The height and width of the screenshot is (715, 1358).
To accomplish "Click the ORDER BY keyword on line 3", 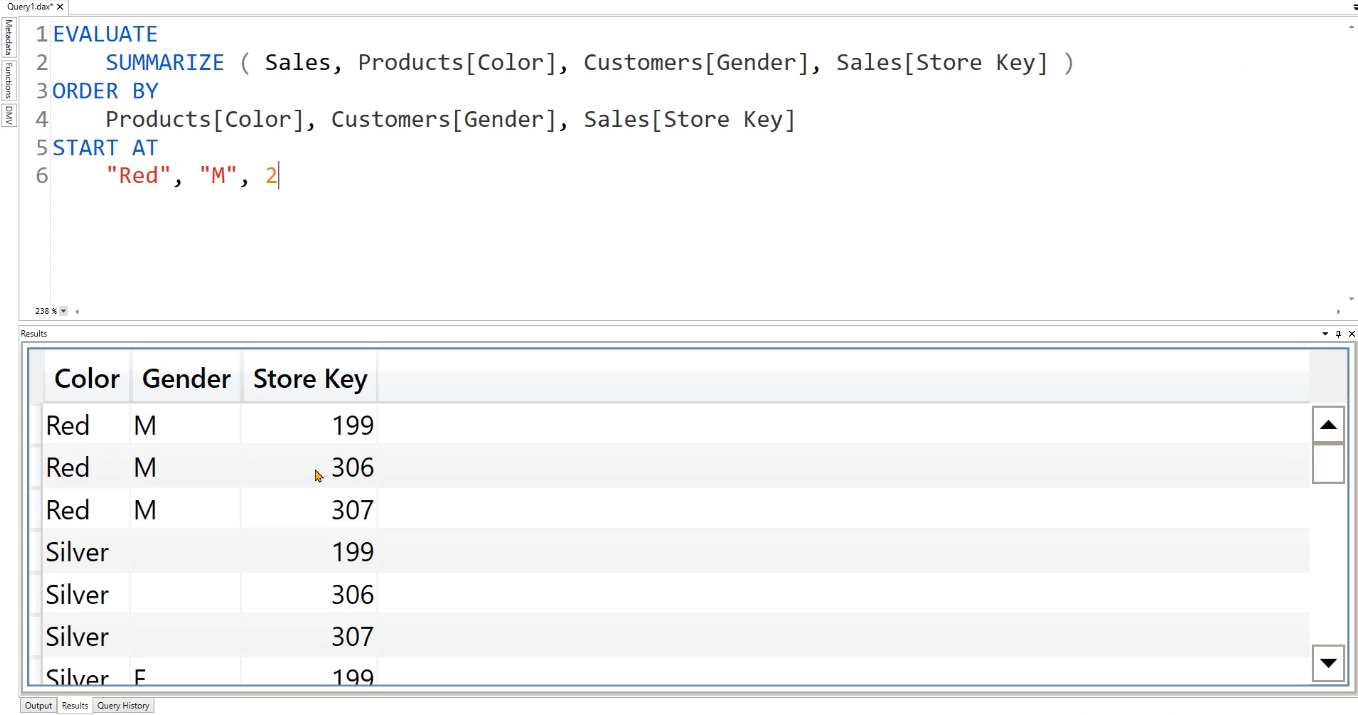I will [105, 91].
